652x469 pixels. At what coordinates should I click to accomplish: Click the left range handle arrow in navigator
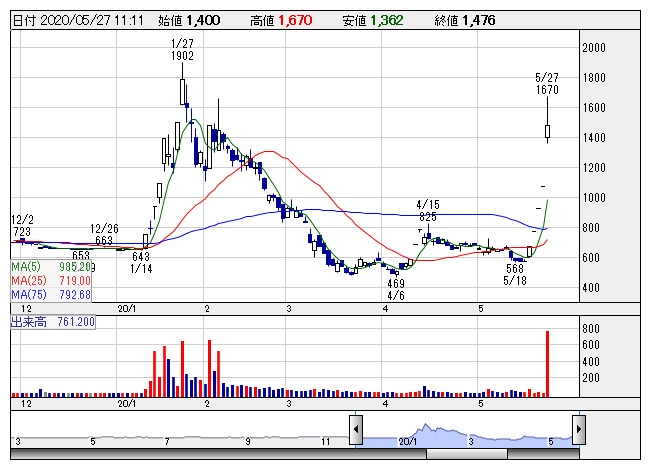tap(355, 430)
